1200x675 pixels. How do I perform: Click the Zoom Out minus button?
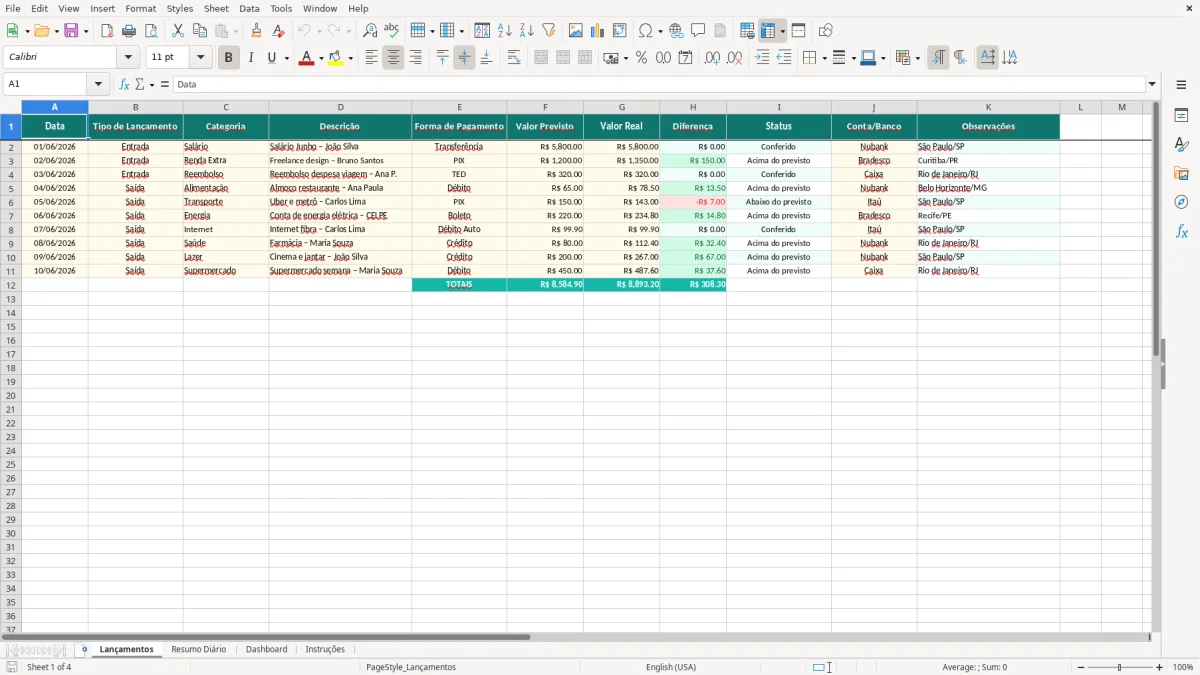[1081, 667]
